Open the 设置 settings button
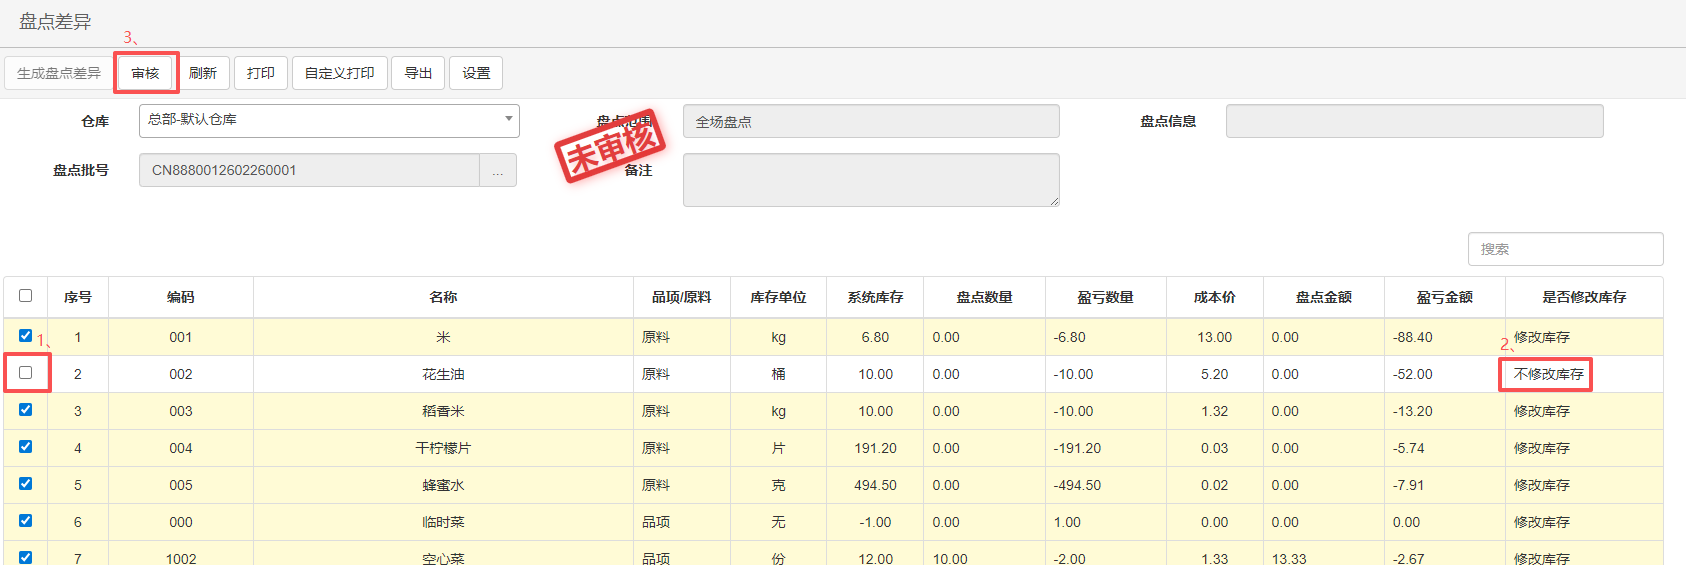 (476, 73)
